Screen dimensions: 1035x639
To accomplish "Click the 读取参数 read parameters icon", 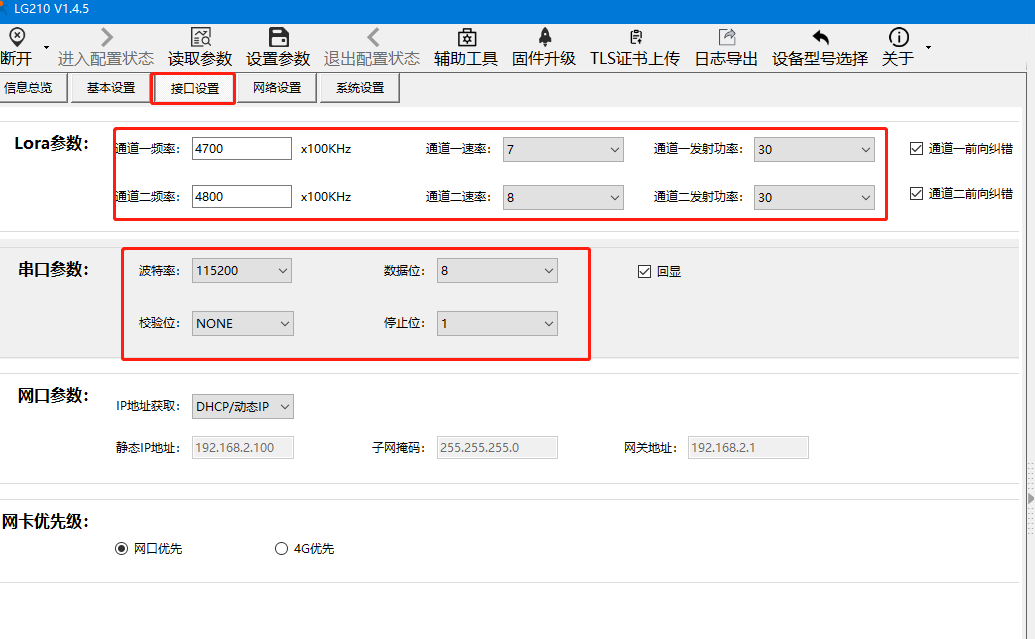I will (x=200, y=38).
